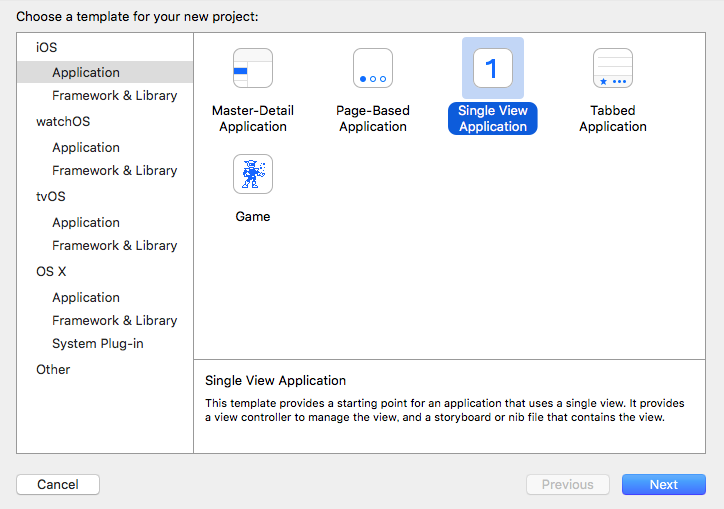Click the watchOS section header

[x=63, y=121]
